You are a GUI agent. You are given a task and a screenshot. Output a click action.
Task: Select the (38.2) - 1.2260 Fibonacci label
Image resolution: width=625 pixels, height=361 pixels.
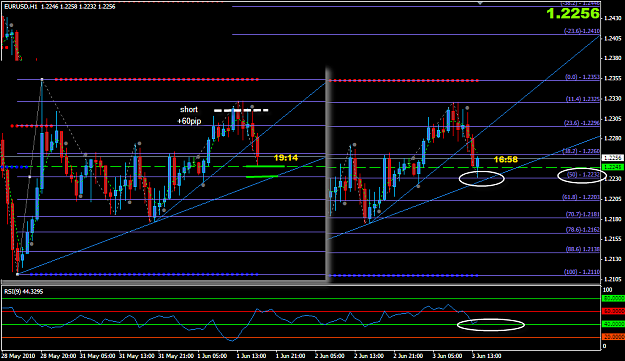pyautogui.click(x=582, y=151)
